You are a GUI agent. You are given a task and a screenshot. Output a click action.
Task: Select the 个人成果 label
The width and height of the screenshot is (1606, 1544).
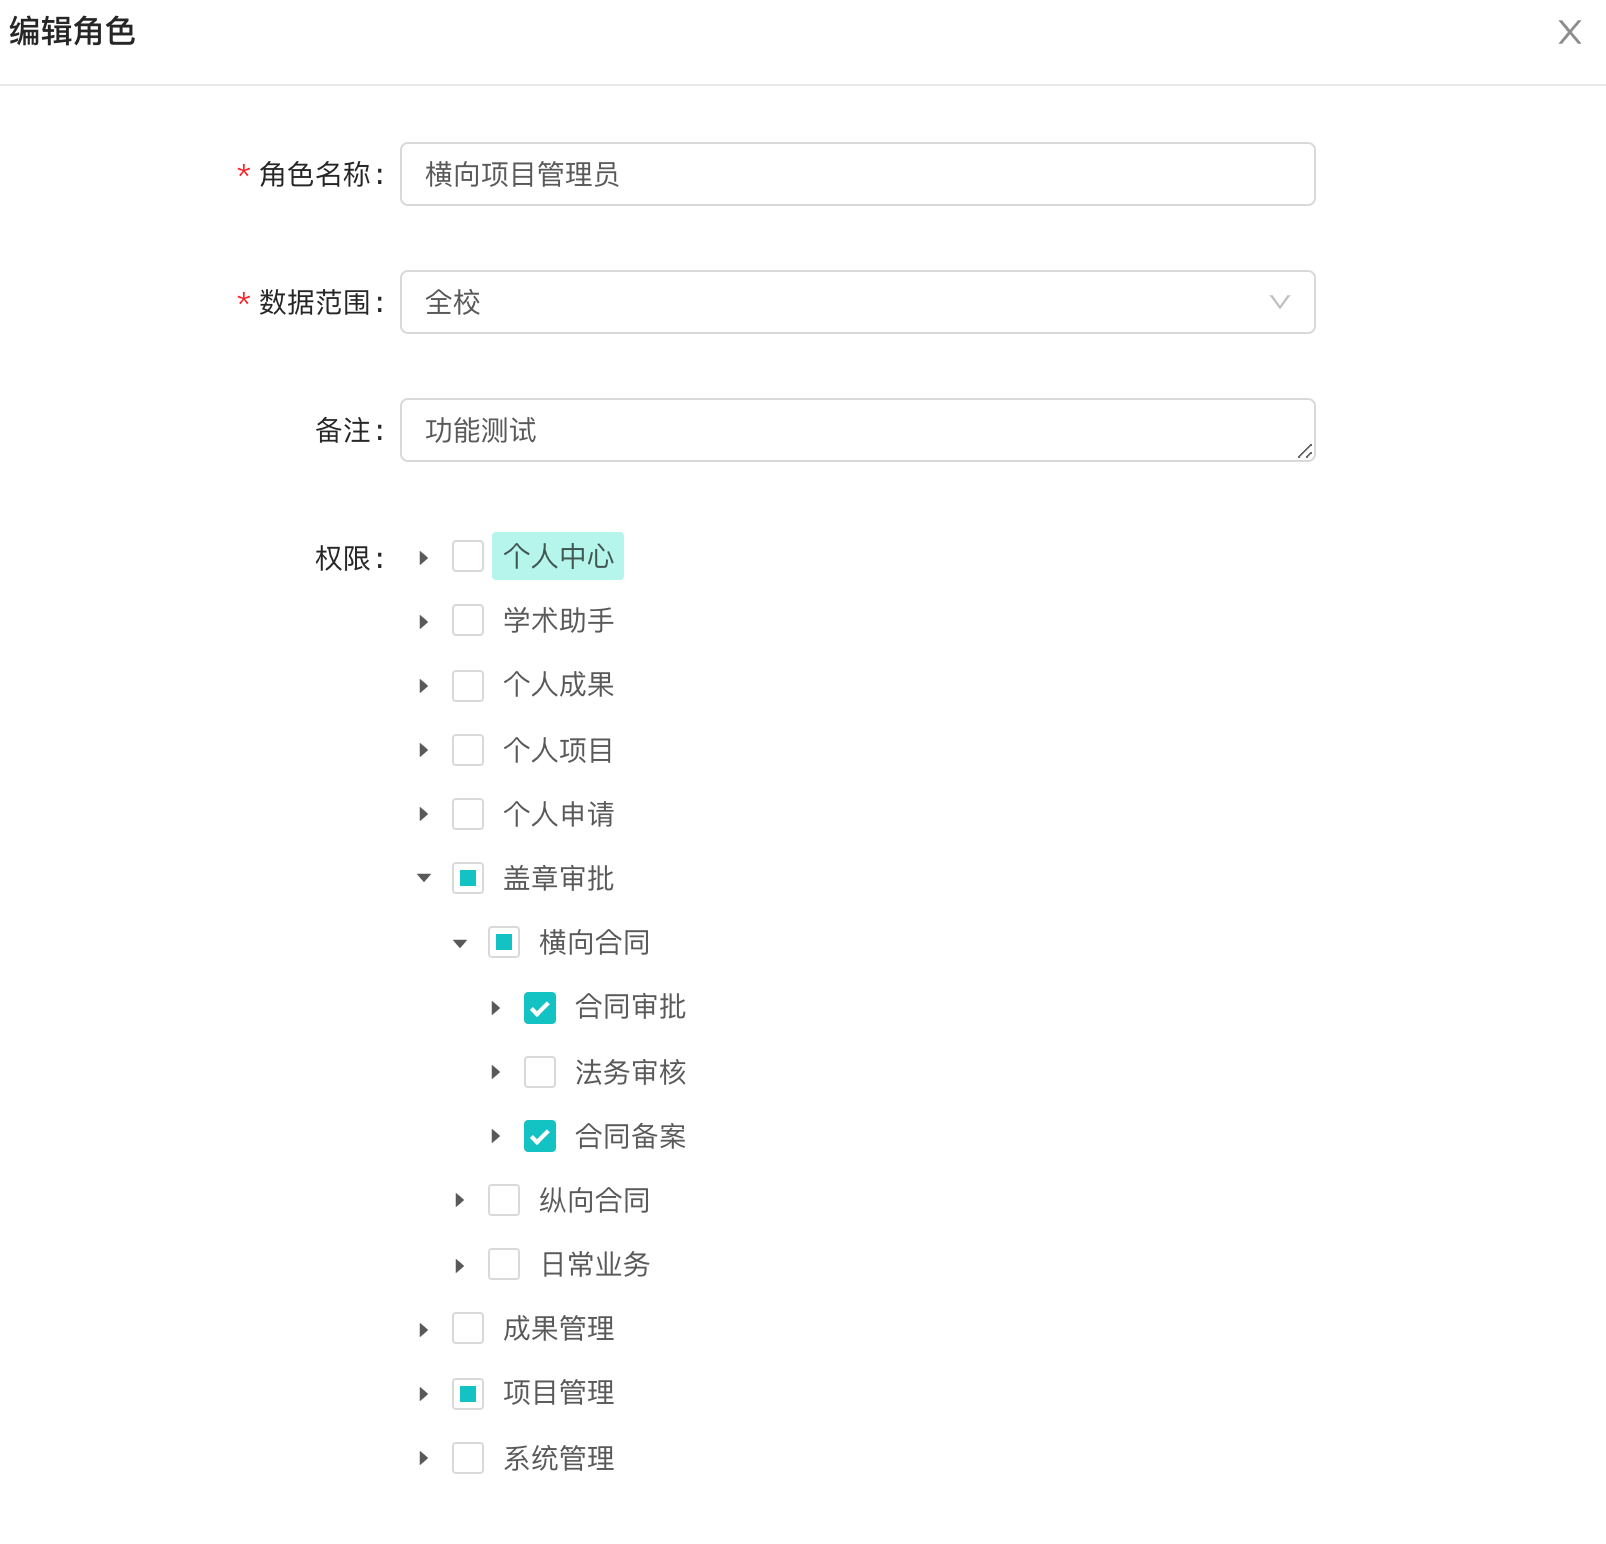[558, 685]
